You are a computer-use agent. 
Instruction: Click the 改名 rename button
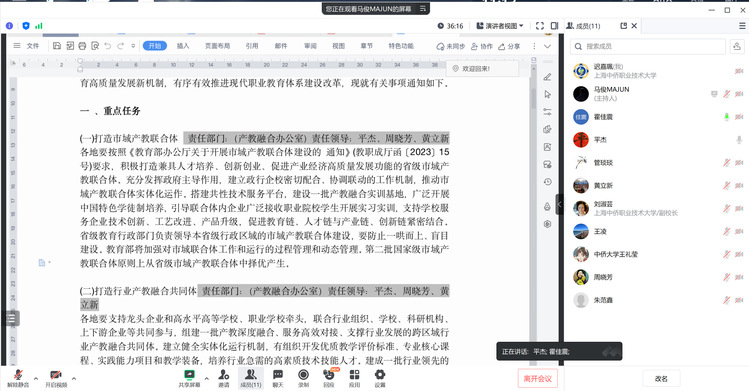tap(661, 379)
